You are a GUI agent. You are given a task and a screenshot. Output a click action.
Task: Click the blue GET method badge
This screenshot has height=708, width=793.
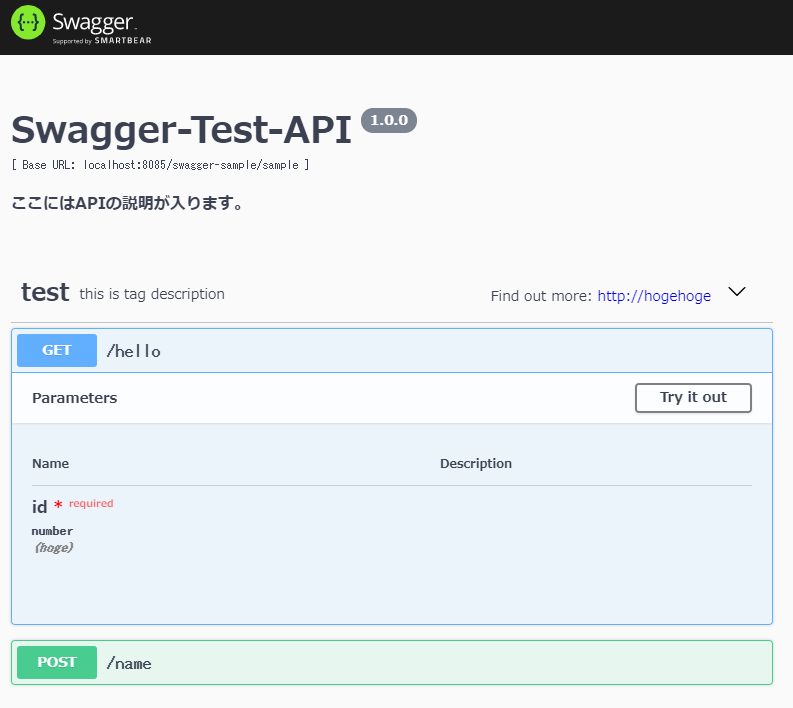click(x=57, y=350)
